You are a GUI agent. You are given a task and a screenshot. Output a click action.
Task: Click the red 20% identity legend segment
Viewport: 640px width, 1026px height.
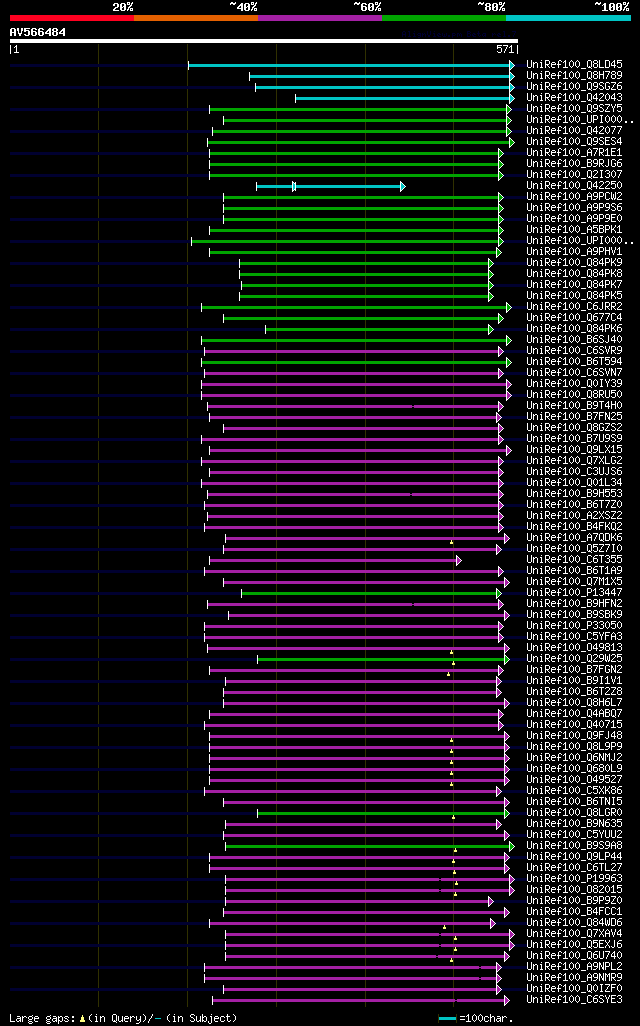click(72, 18)
